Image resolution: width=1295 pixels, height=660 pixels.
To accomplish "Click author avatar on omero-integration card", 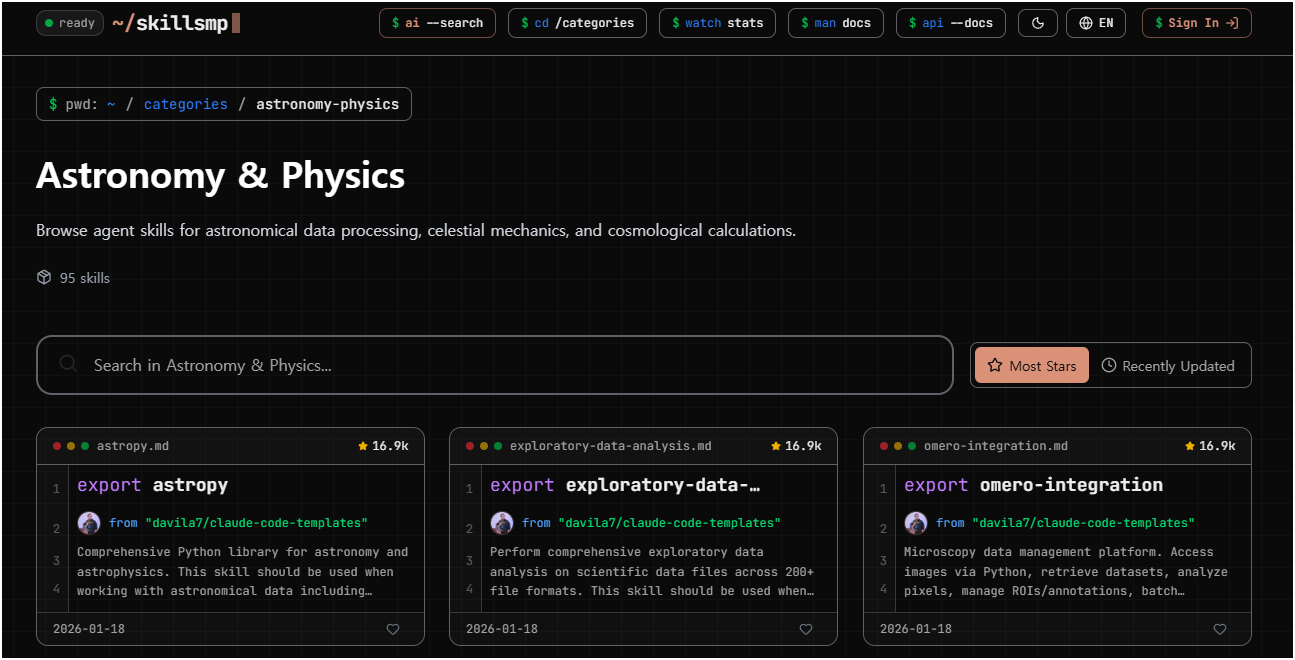I will 917,523.
